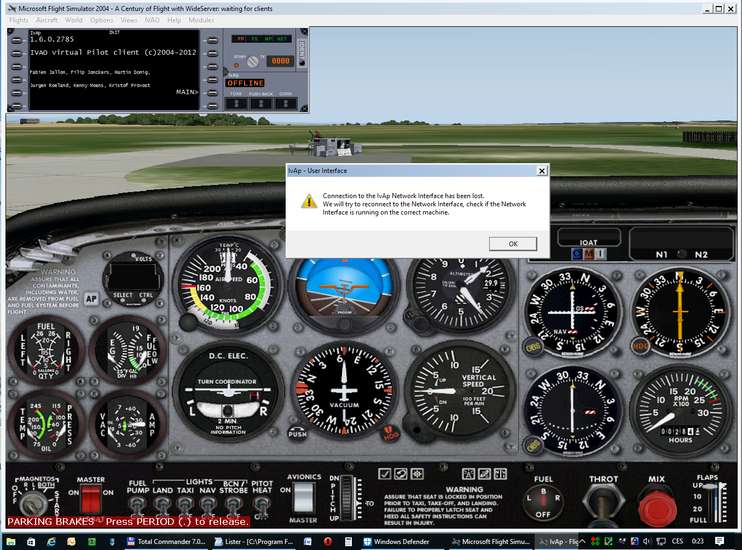Viewport: 742px width, 550px height.
Task: Click the red Opera icon in taskbar
Action: pyautogui.click(x=327, y=541)
